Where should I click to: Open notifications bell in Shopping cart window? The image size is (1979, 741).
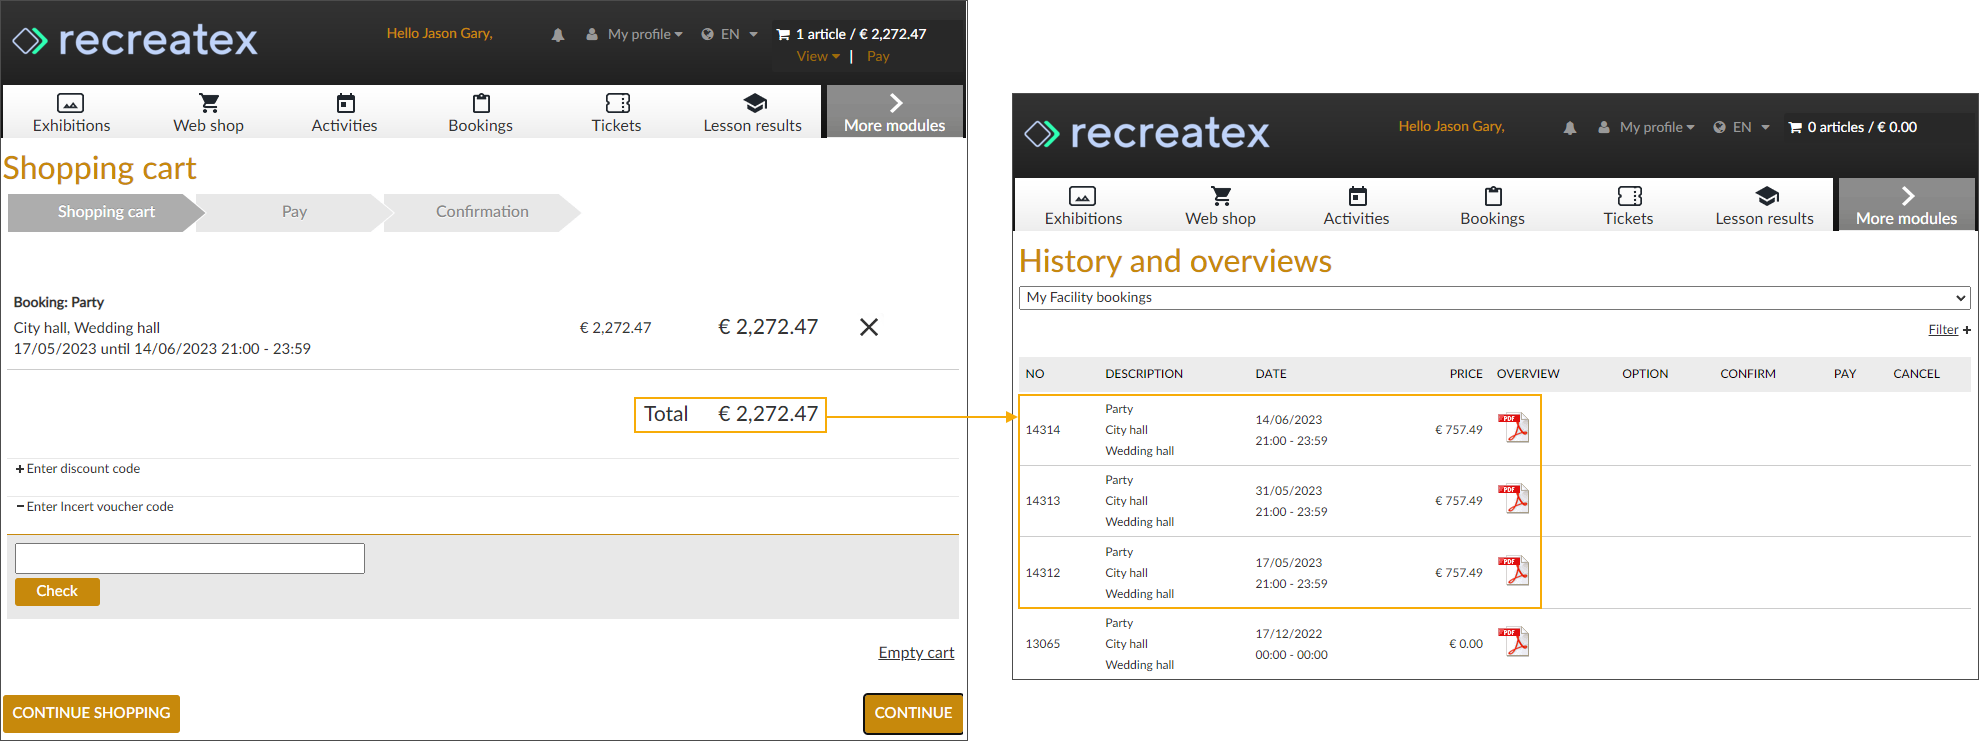558,35
